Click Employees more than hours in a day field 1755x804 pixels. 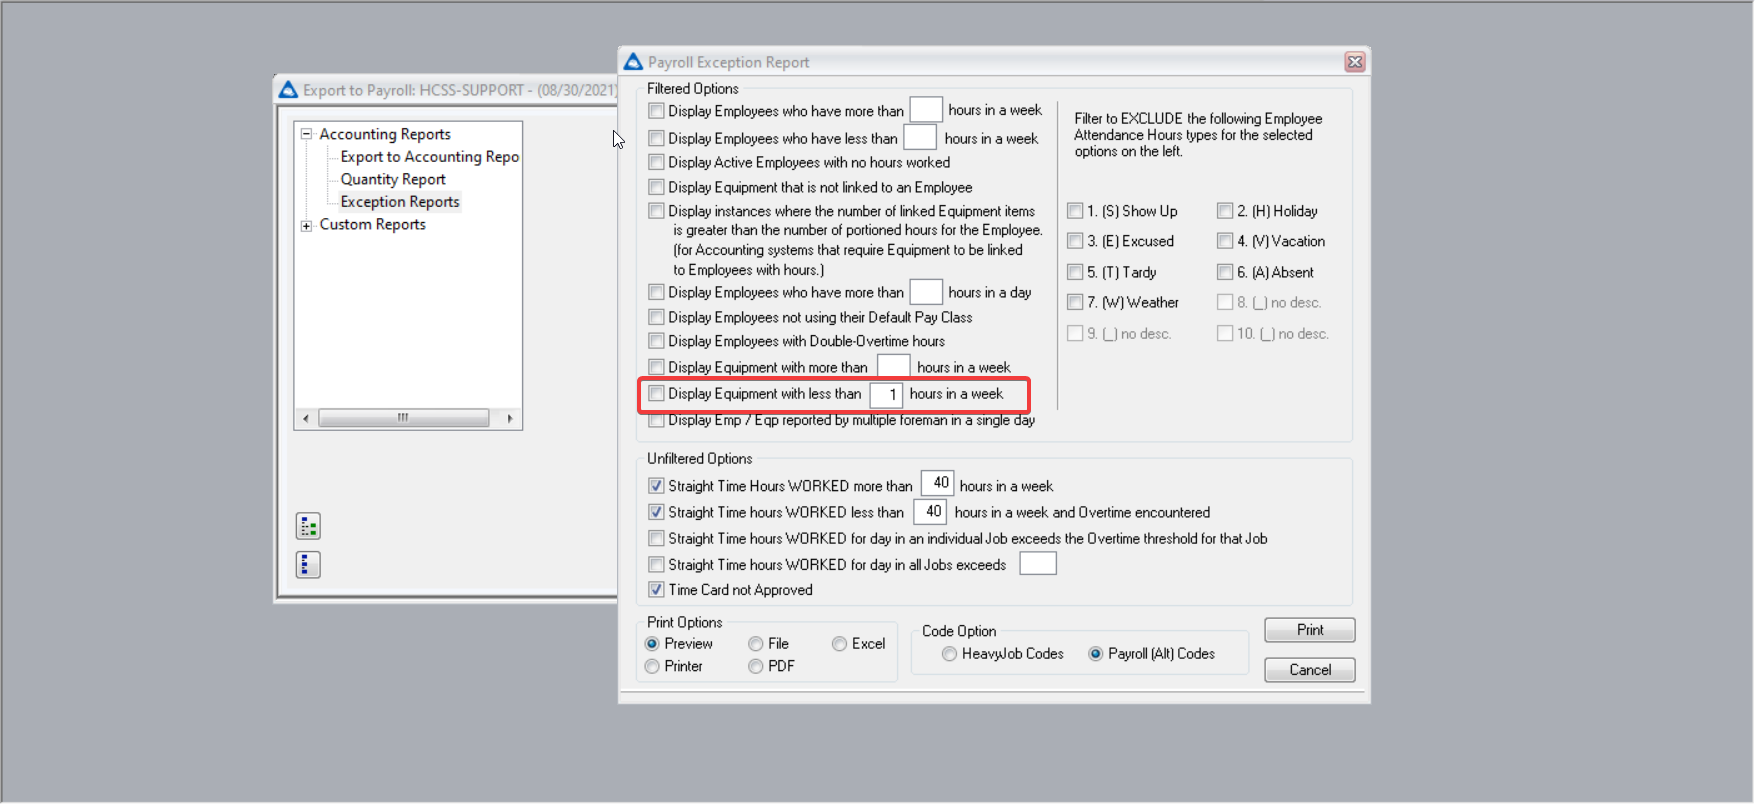[x=926, y=292]
